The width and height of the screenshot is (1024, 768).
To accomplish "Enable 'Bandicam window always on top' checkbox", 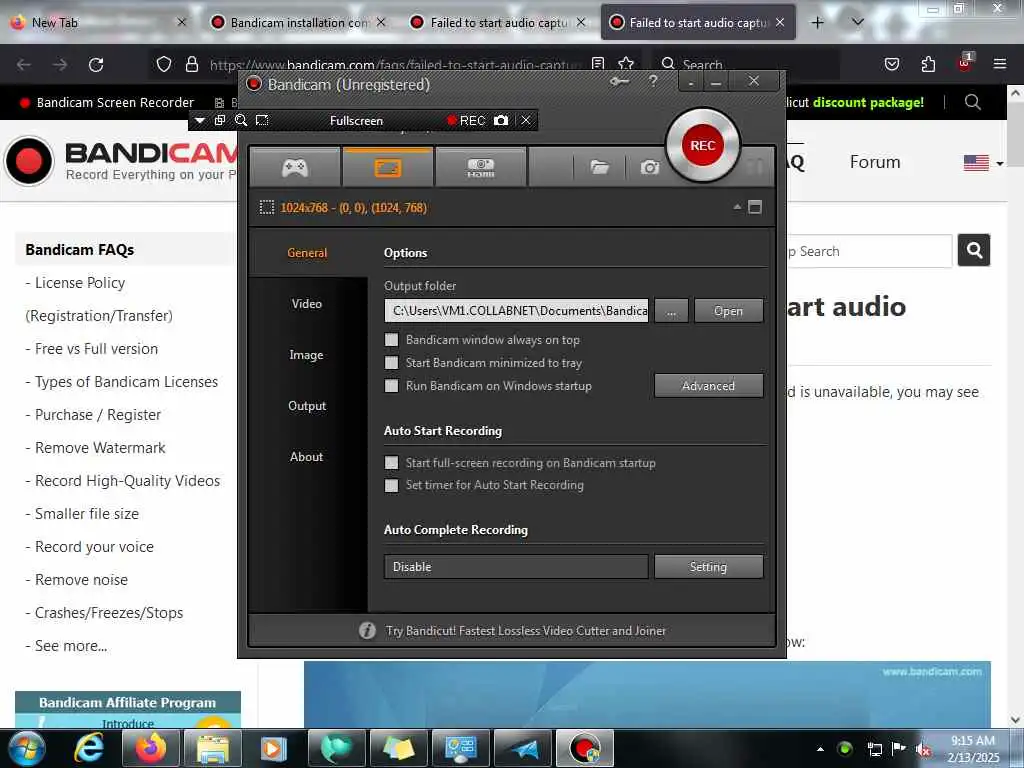I will 391,340.
